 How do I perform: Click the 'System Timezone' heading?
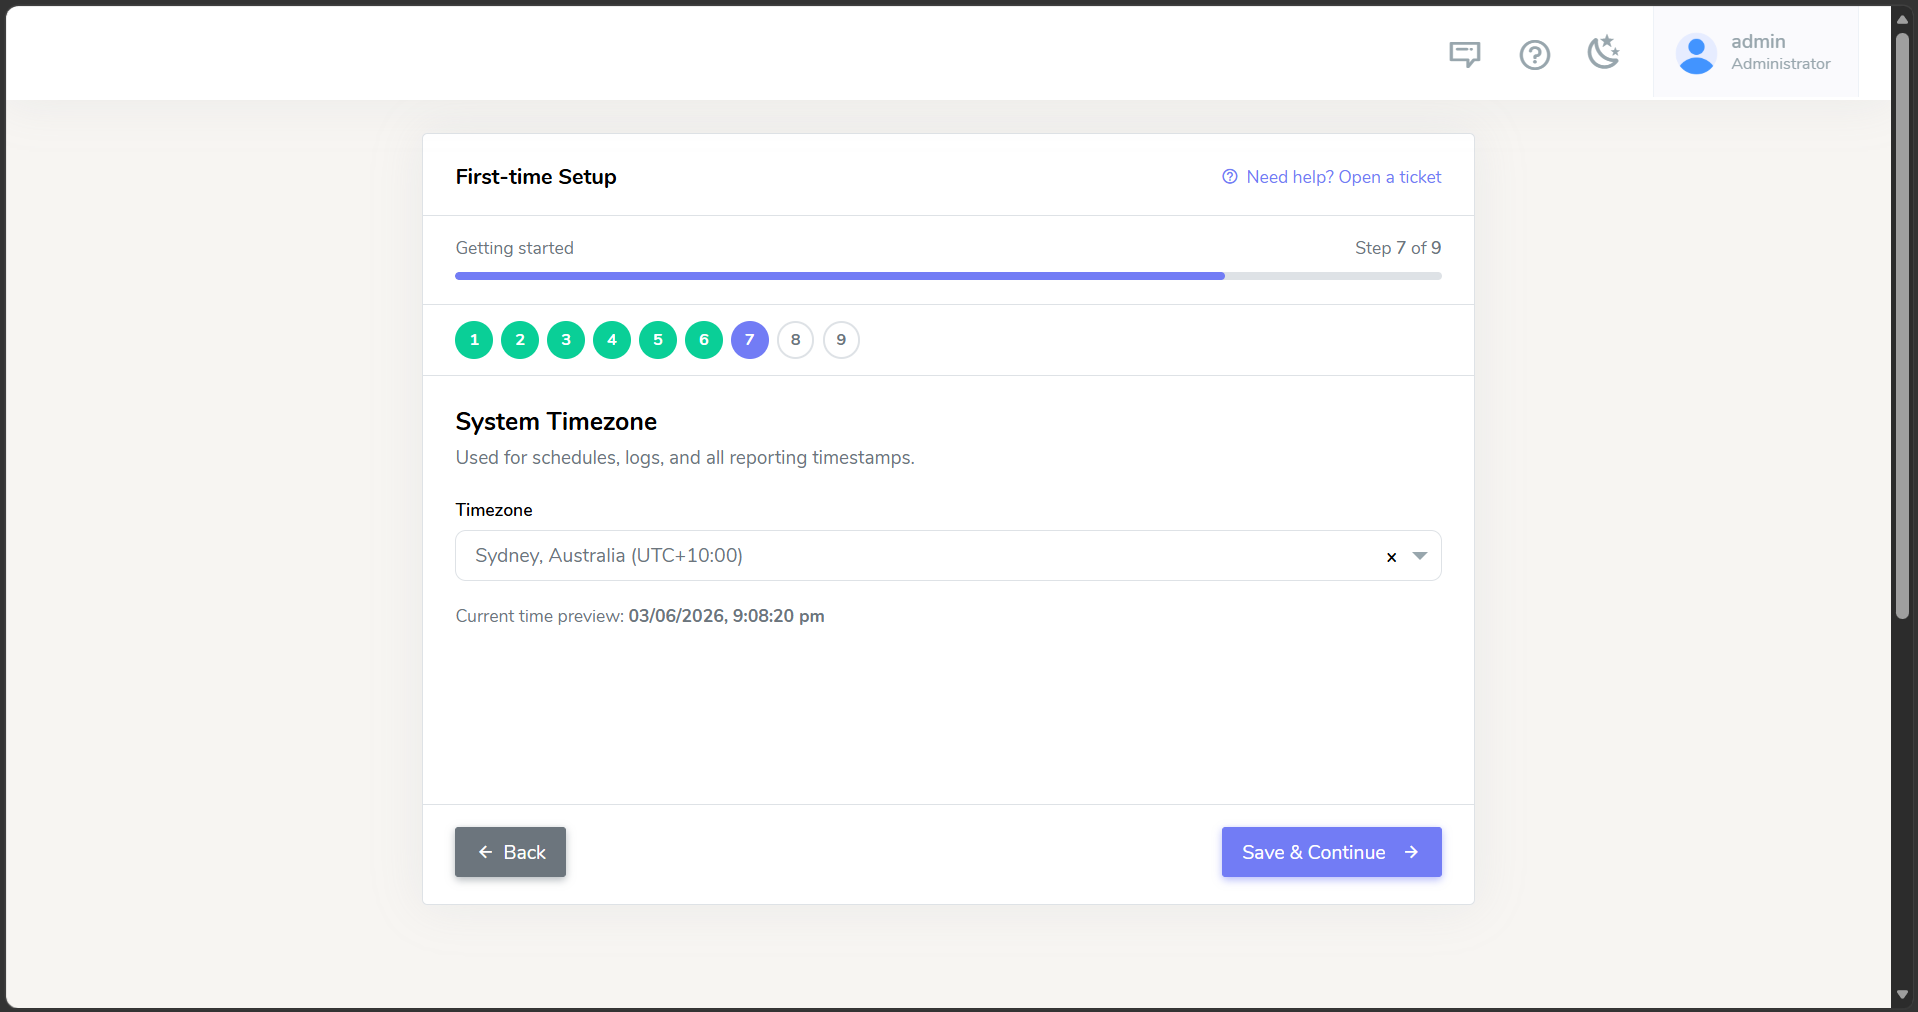click(556, 422)
